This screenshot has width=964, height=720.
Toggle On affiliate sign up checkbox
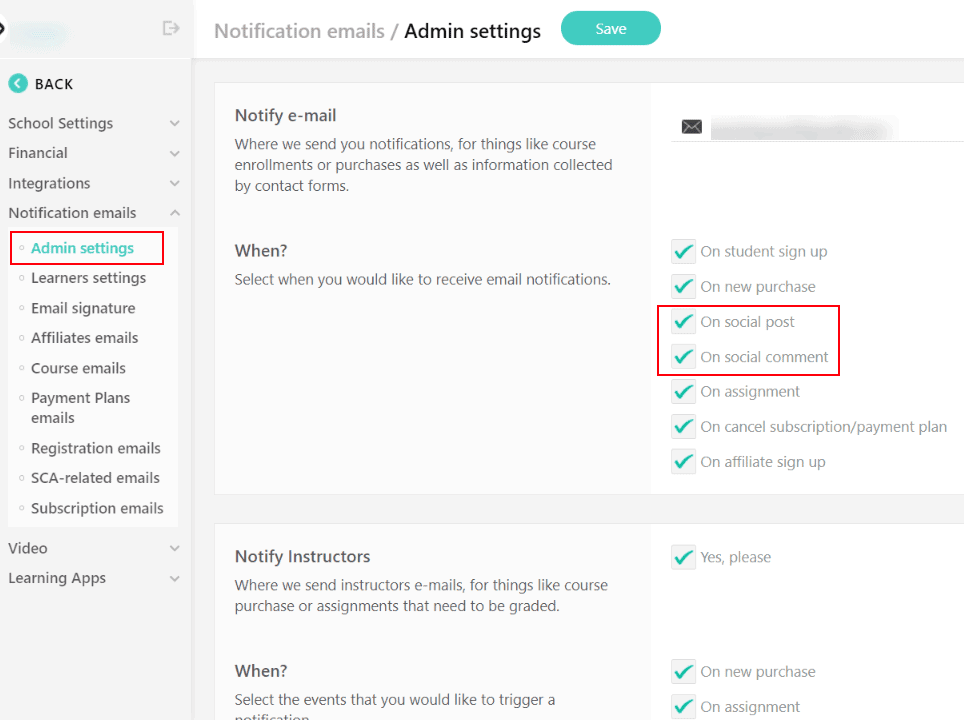684,462
